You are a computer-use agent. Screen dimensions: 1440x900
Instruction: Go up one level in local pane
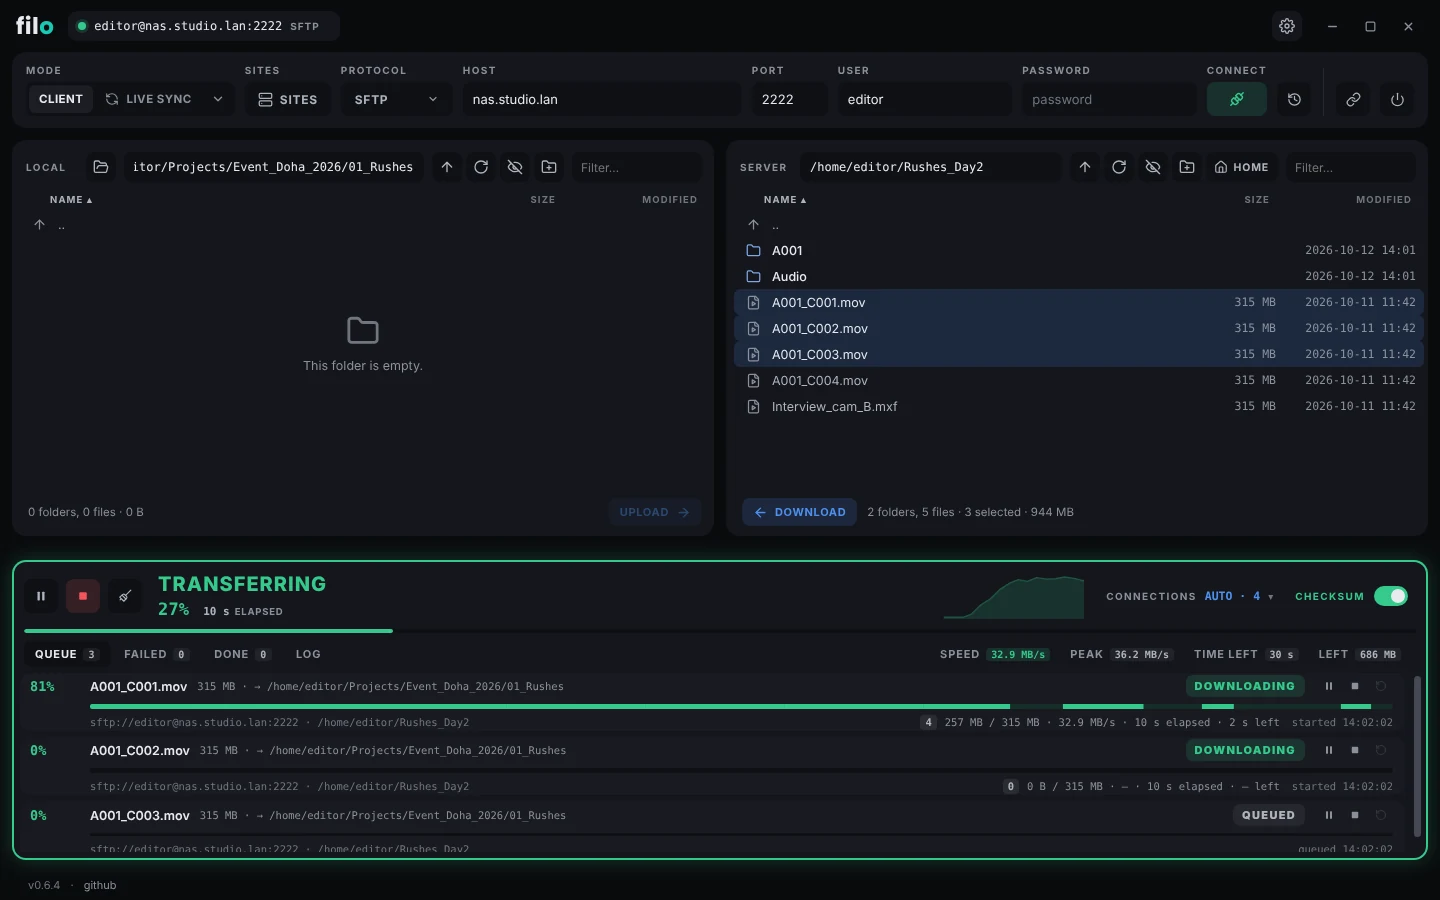pos(447,167)
